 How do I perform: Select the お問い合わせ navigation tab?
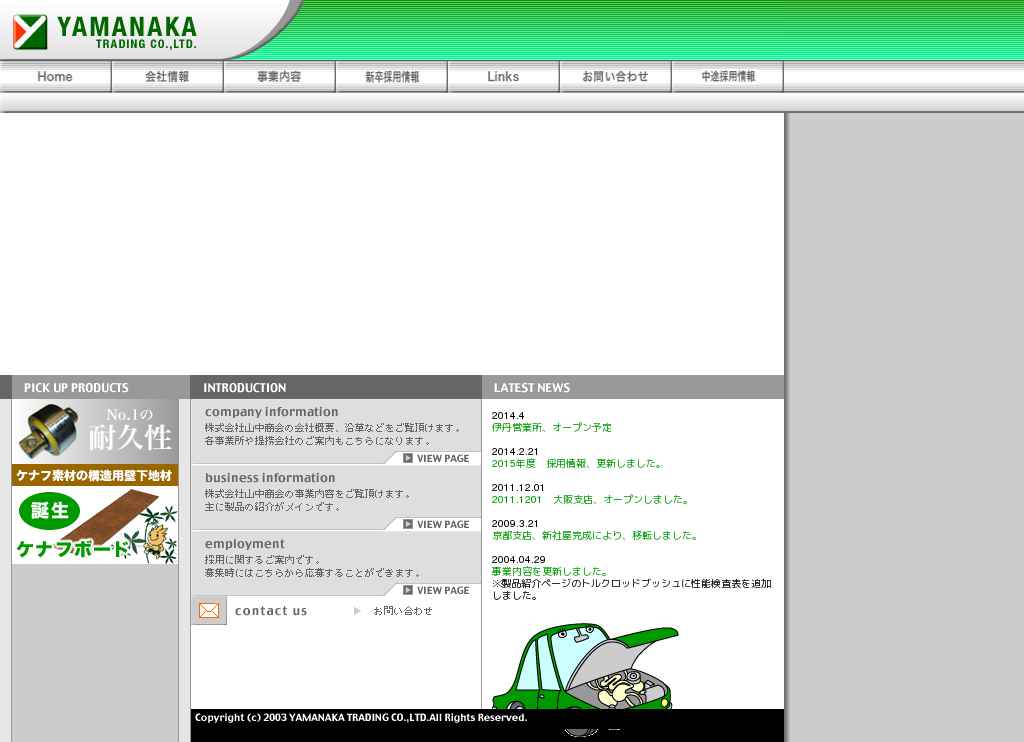[615, 77]
